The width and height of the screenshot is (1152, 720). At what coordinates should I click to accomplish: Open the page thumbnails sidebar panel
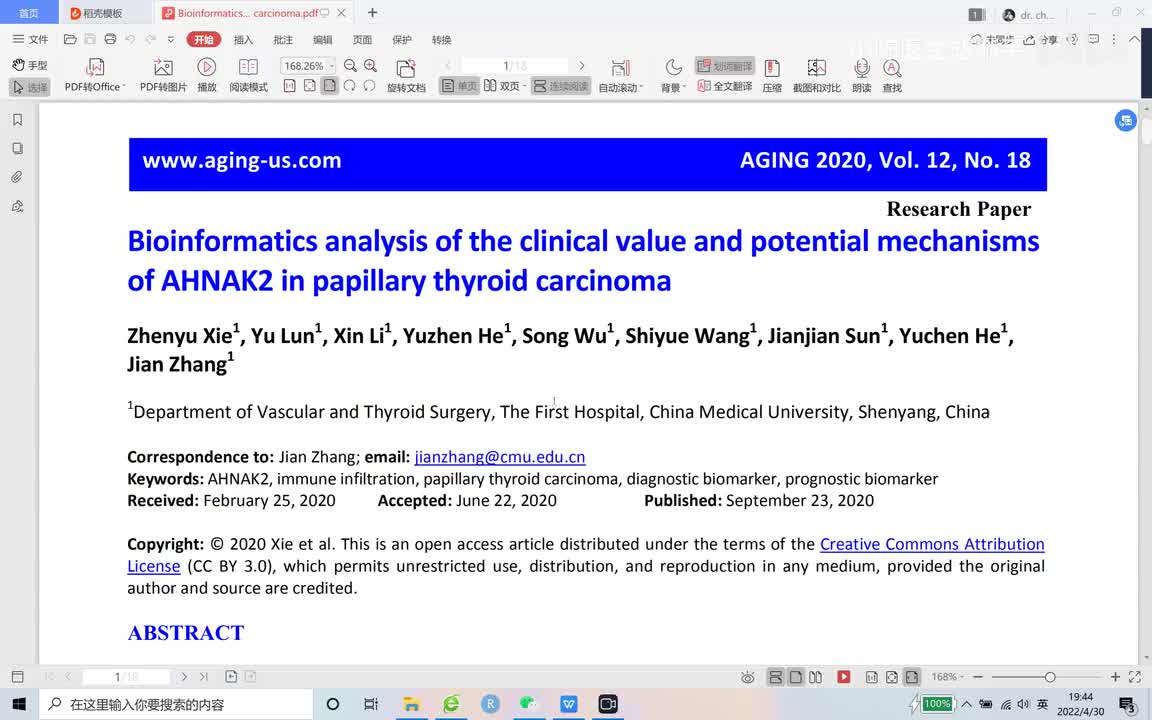tap(18, 148)
